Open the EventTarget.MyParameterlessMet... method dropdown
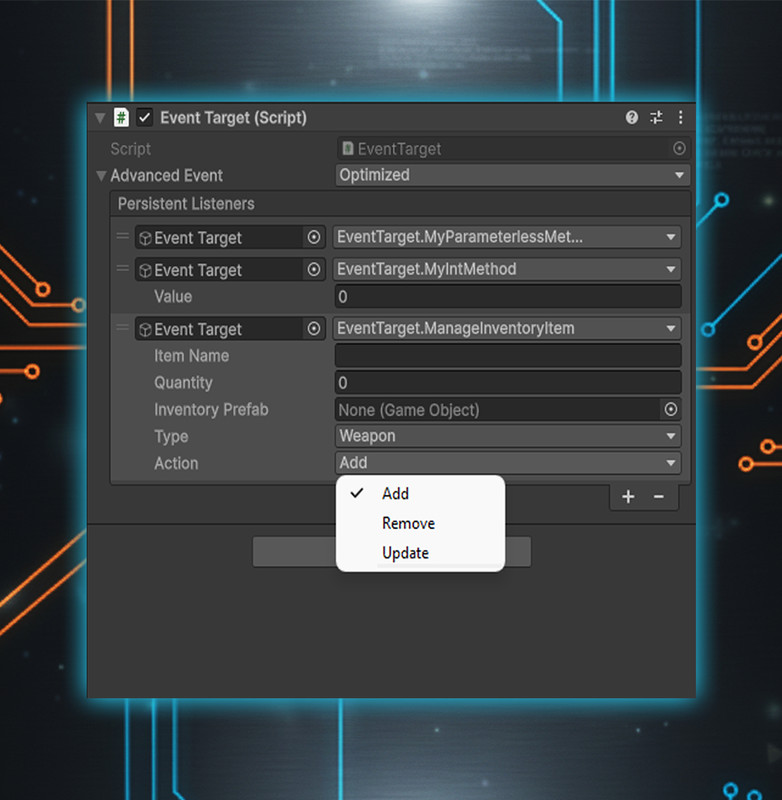This screenshot has height=800, width=782. [507, 237]
